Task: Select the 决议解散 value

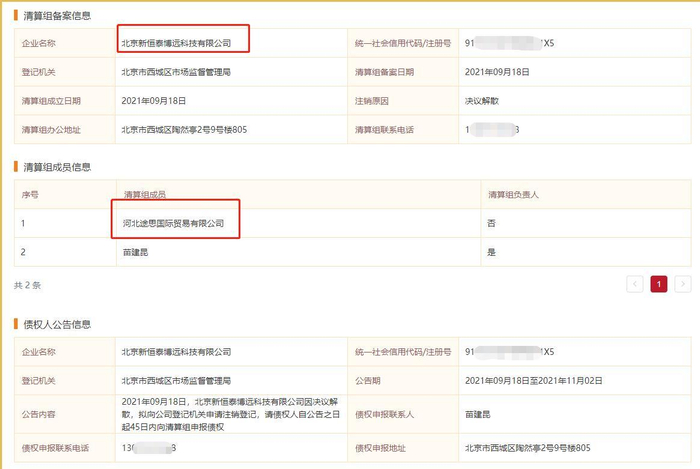Action: click(x=482, y=101)
